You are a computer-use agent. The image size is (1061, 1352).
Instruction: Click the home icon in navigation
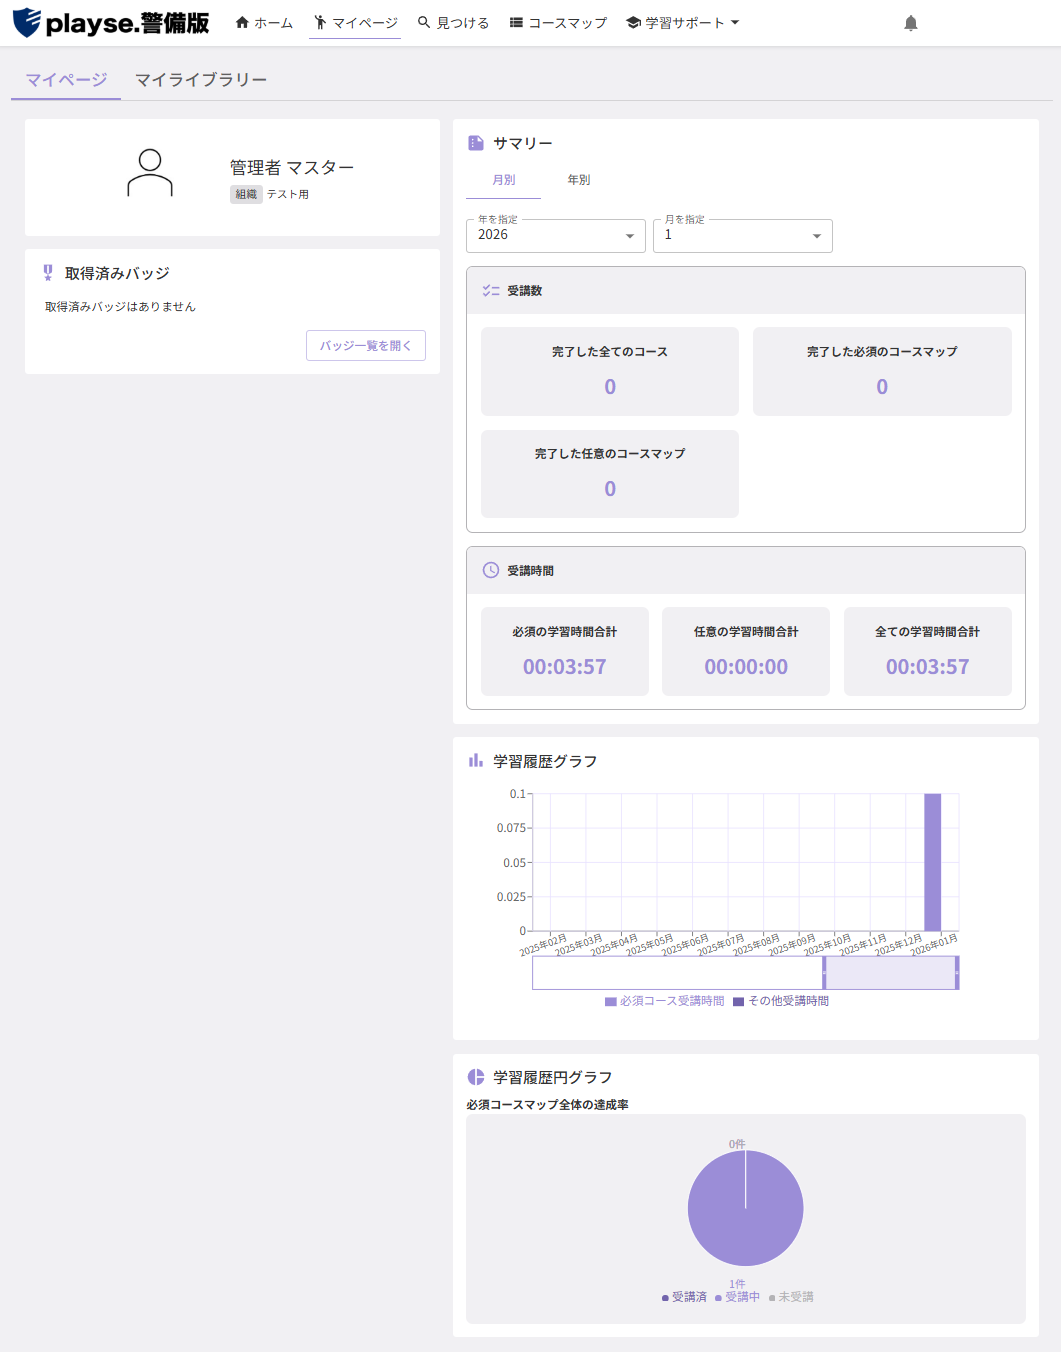click(242, 22)
